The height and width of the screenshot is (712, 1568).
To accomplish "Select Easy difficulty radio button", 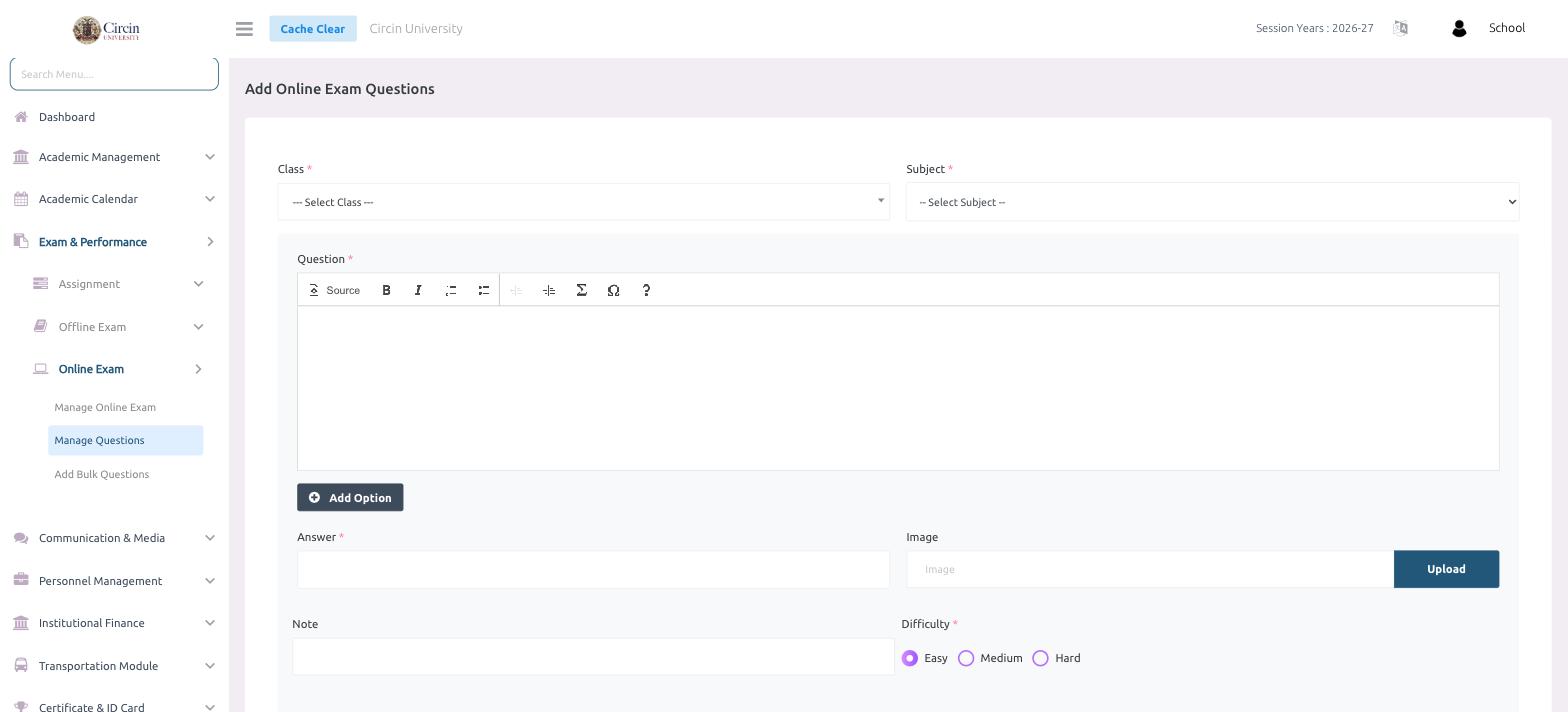I will 909,658.
